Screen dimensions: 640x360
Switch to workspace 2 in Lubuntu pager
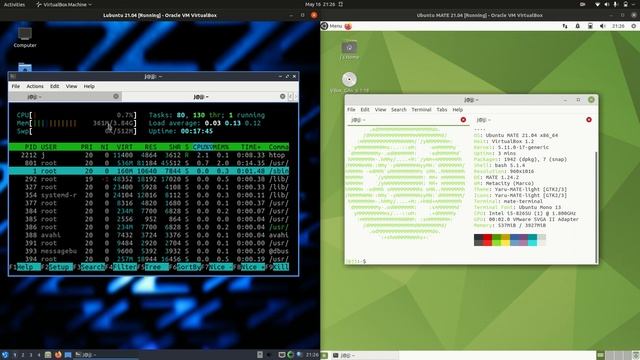click(x=23, y=355)
